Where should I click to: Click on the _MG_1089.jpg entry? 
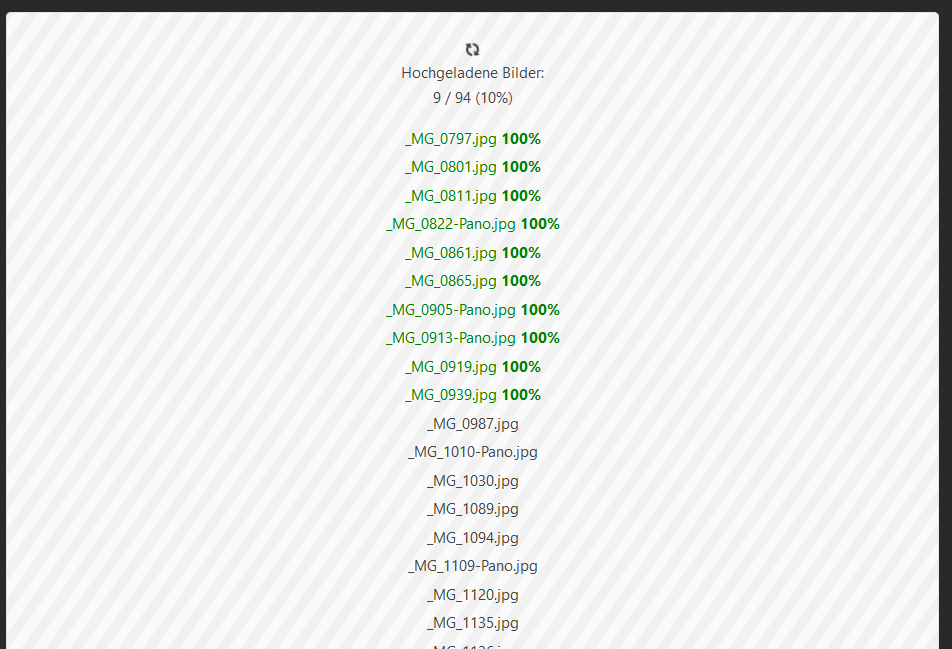click(x=473, y=509)
